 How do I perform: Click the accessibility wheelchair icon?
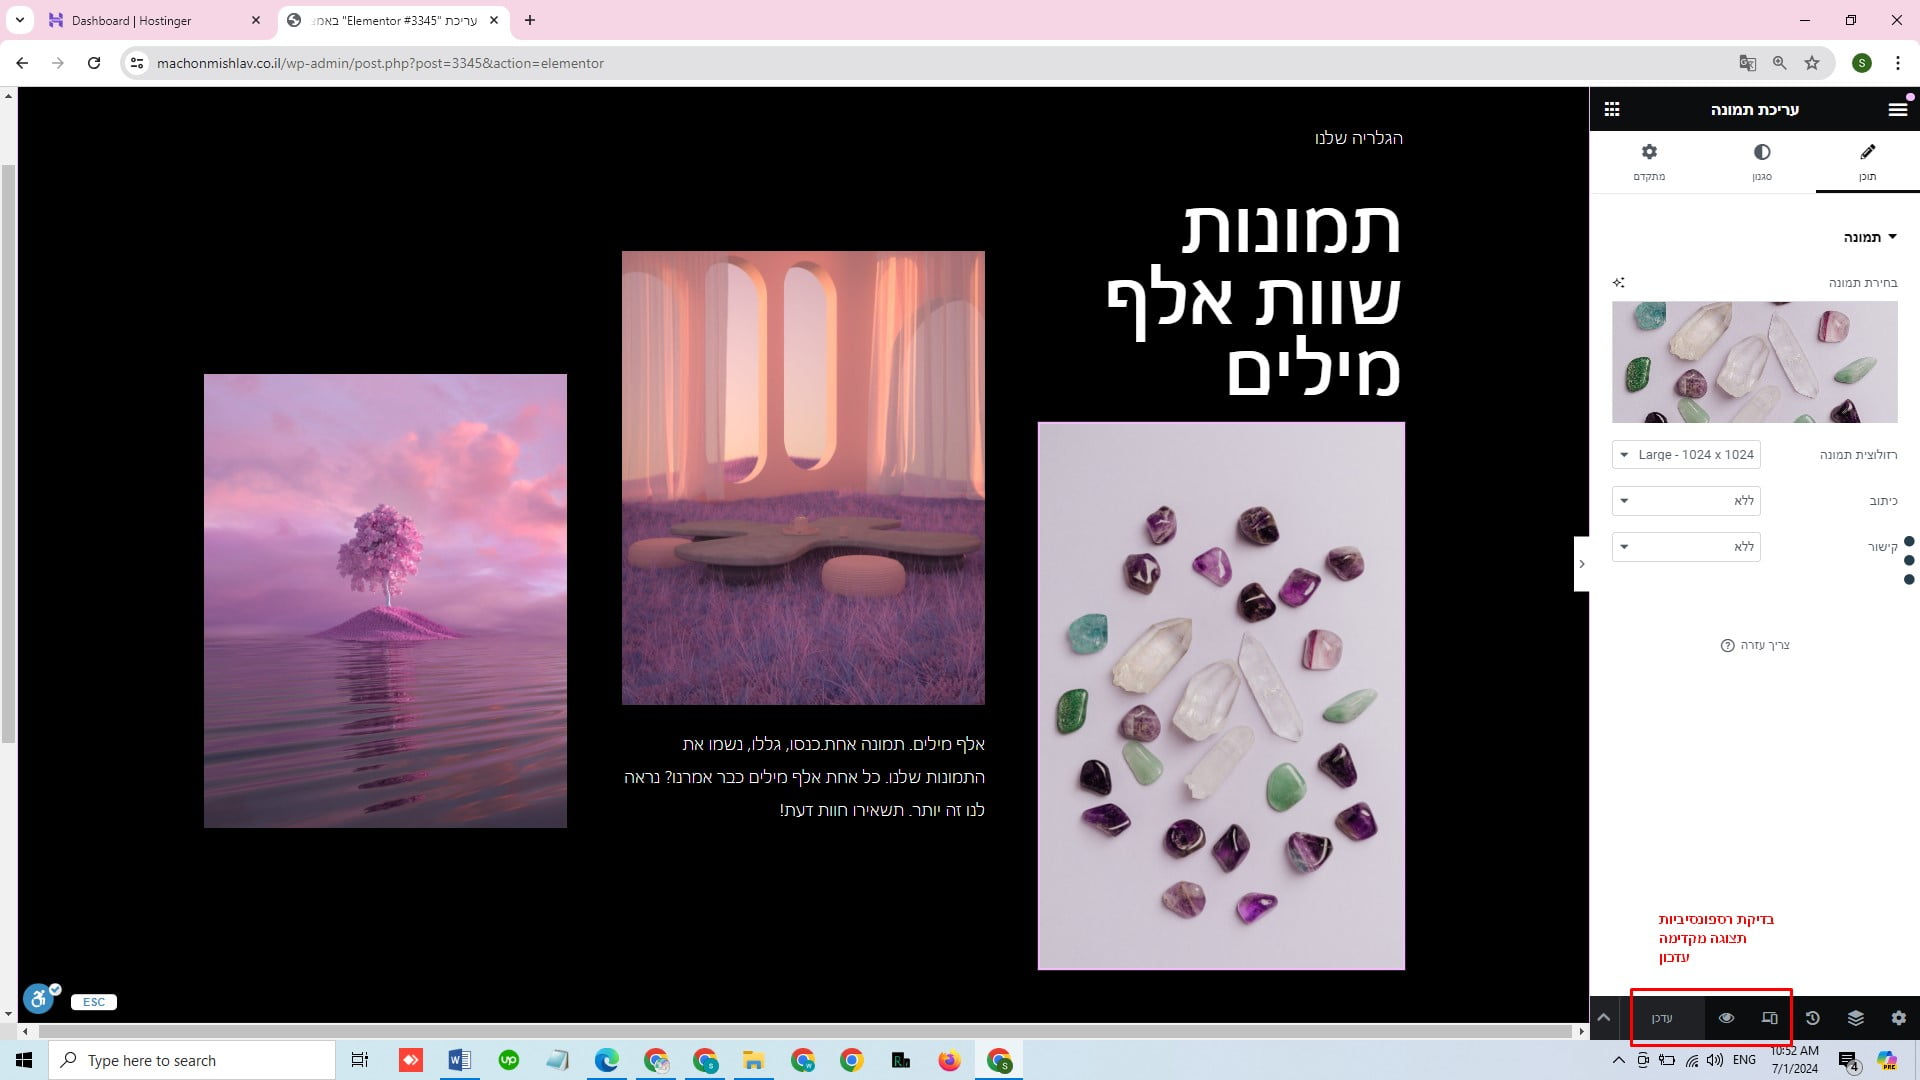point(38,998)
